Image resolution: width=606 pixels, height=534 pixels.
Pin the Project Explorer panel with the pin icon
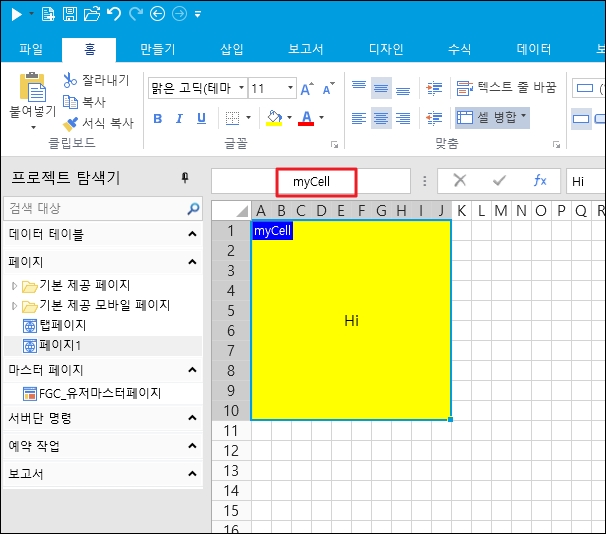tap(184, 178)
